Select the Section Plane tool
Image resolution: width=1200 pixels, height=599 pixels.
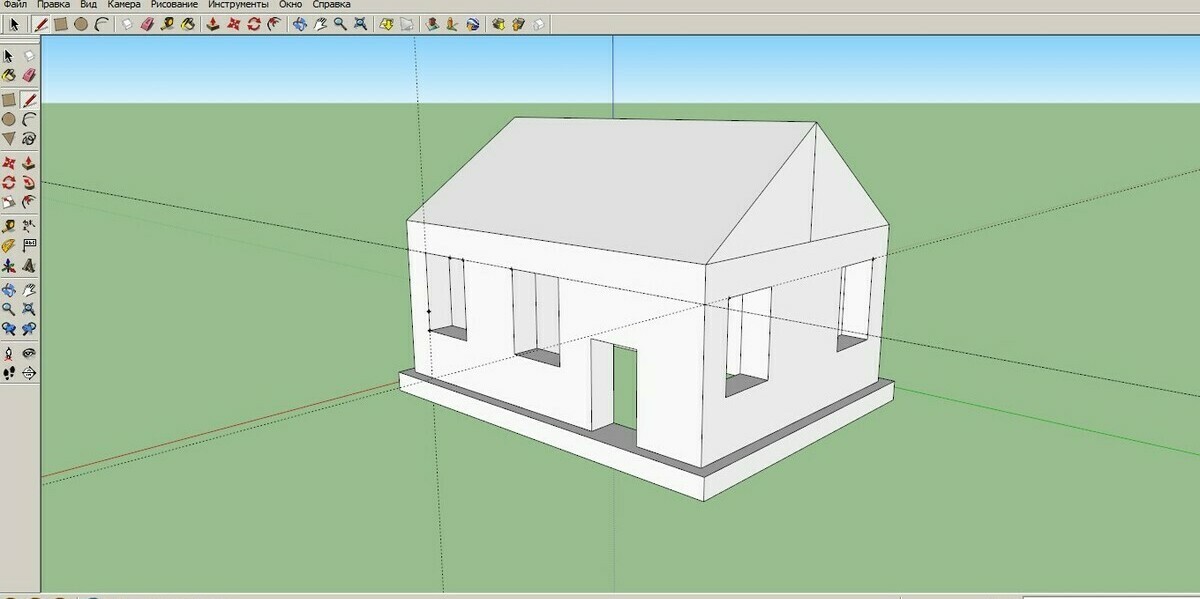coord(29,372)
